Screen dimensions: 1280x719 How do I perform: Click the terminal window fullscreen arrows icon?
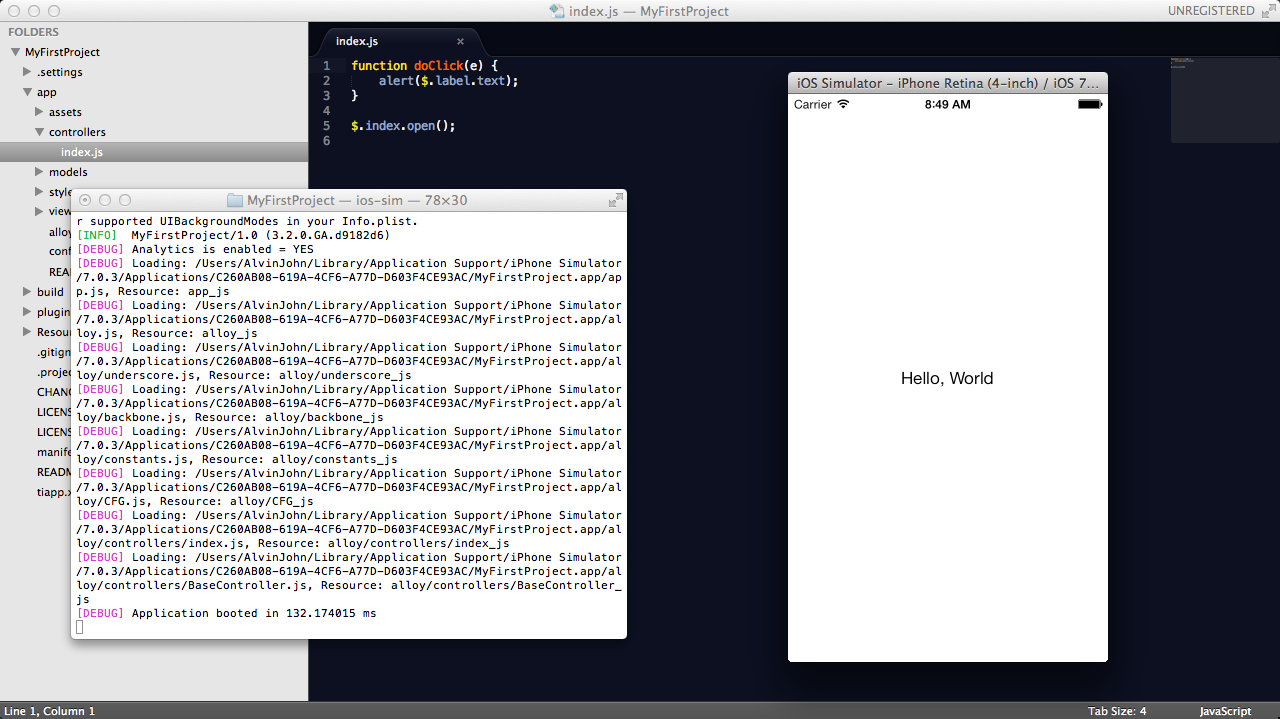pos(616,200)
